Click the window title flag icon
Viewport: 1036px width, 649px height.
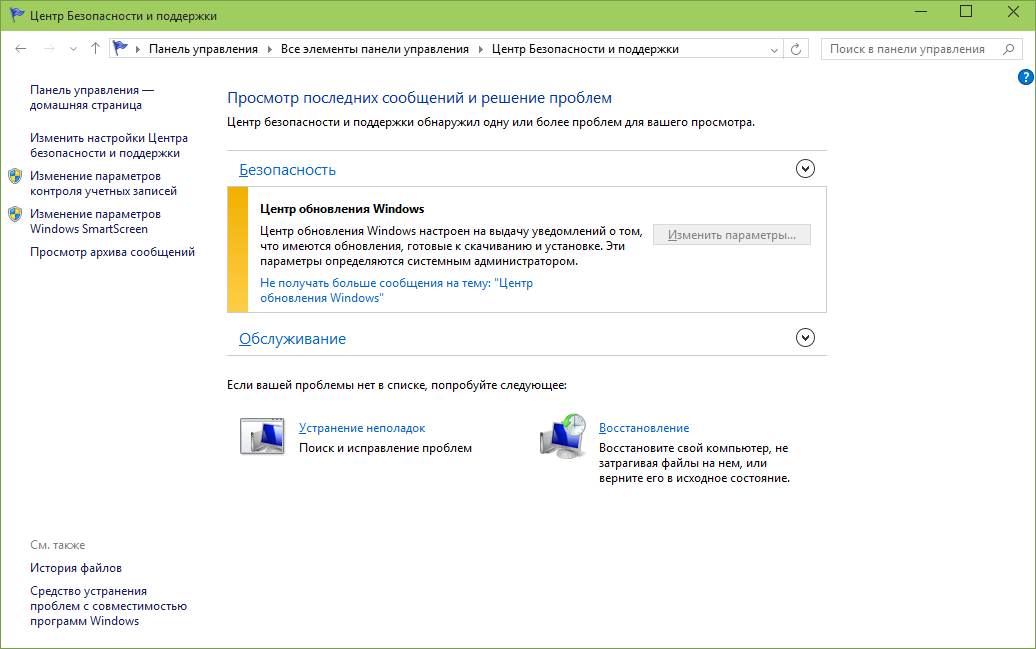pyautogui.click(x=17, y=15)
